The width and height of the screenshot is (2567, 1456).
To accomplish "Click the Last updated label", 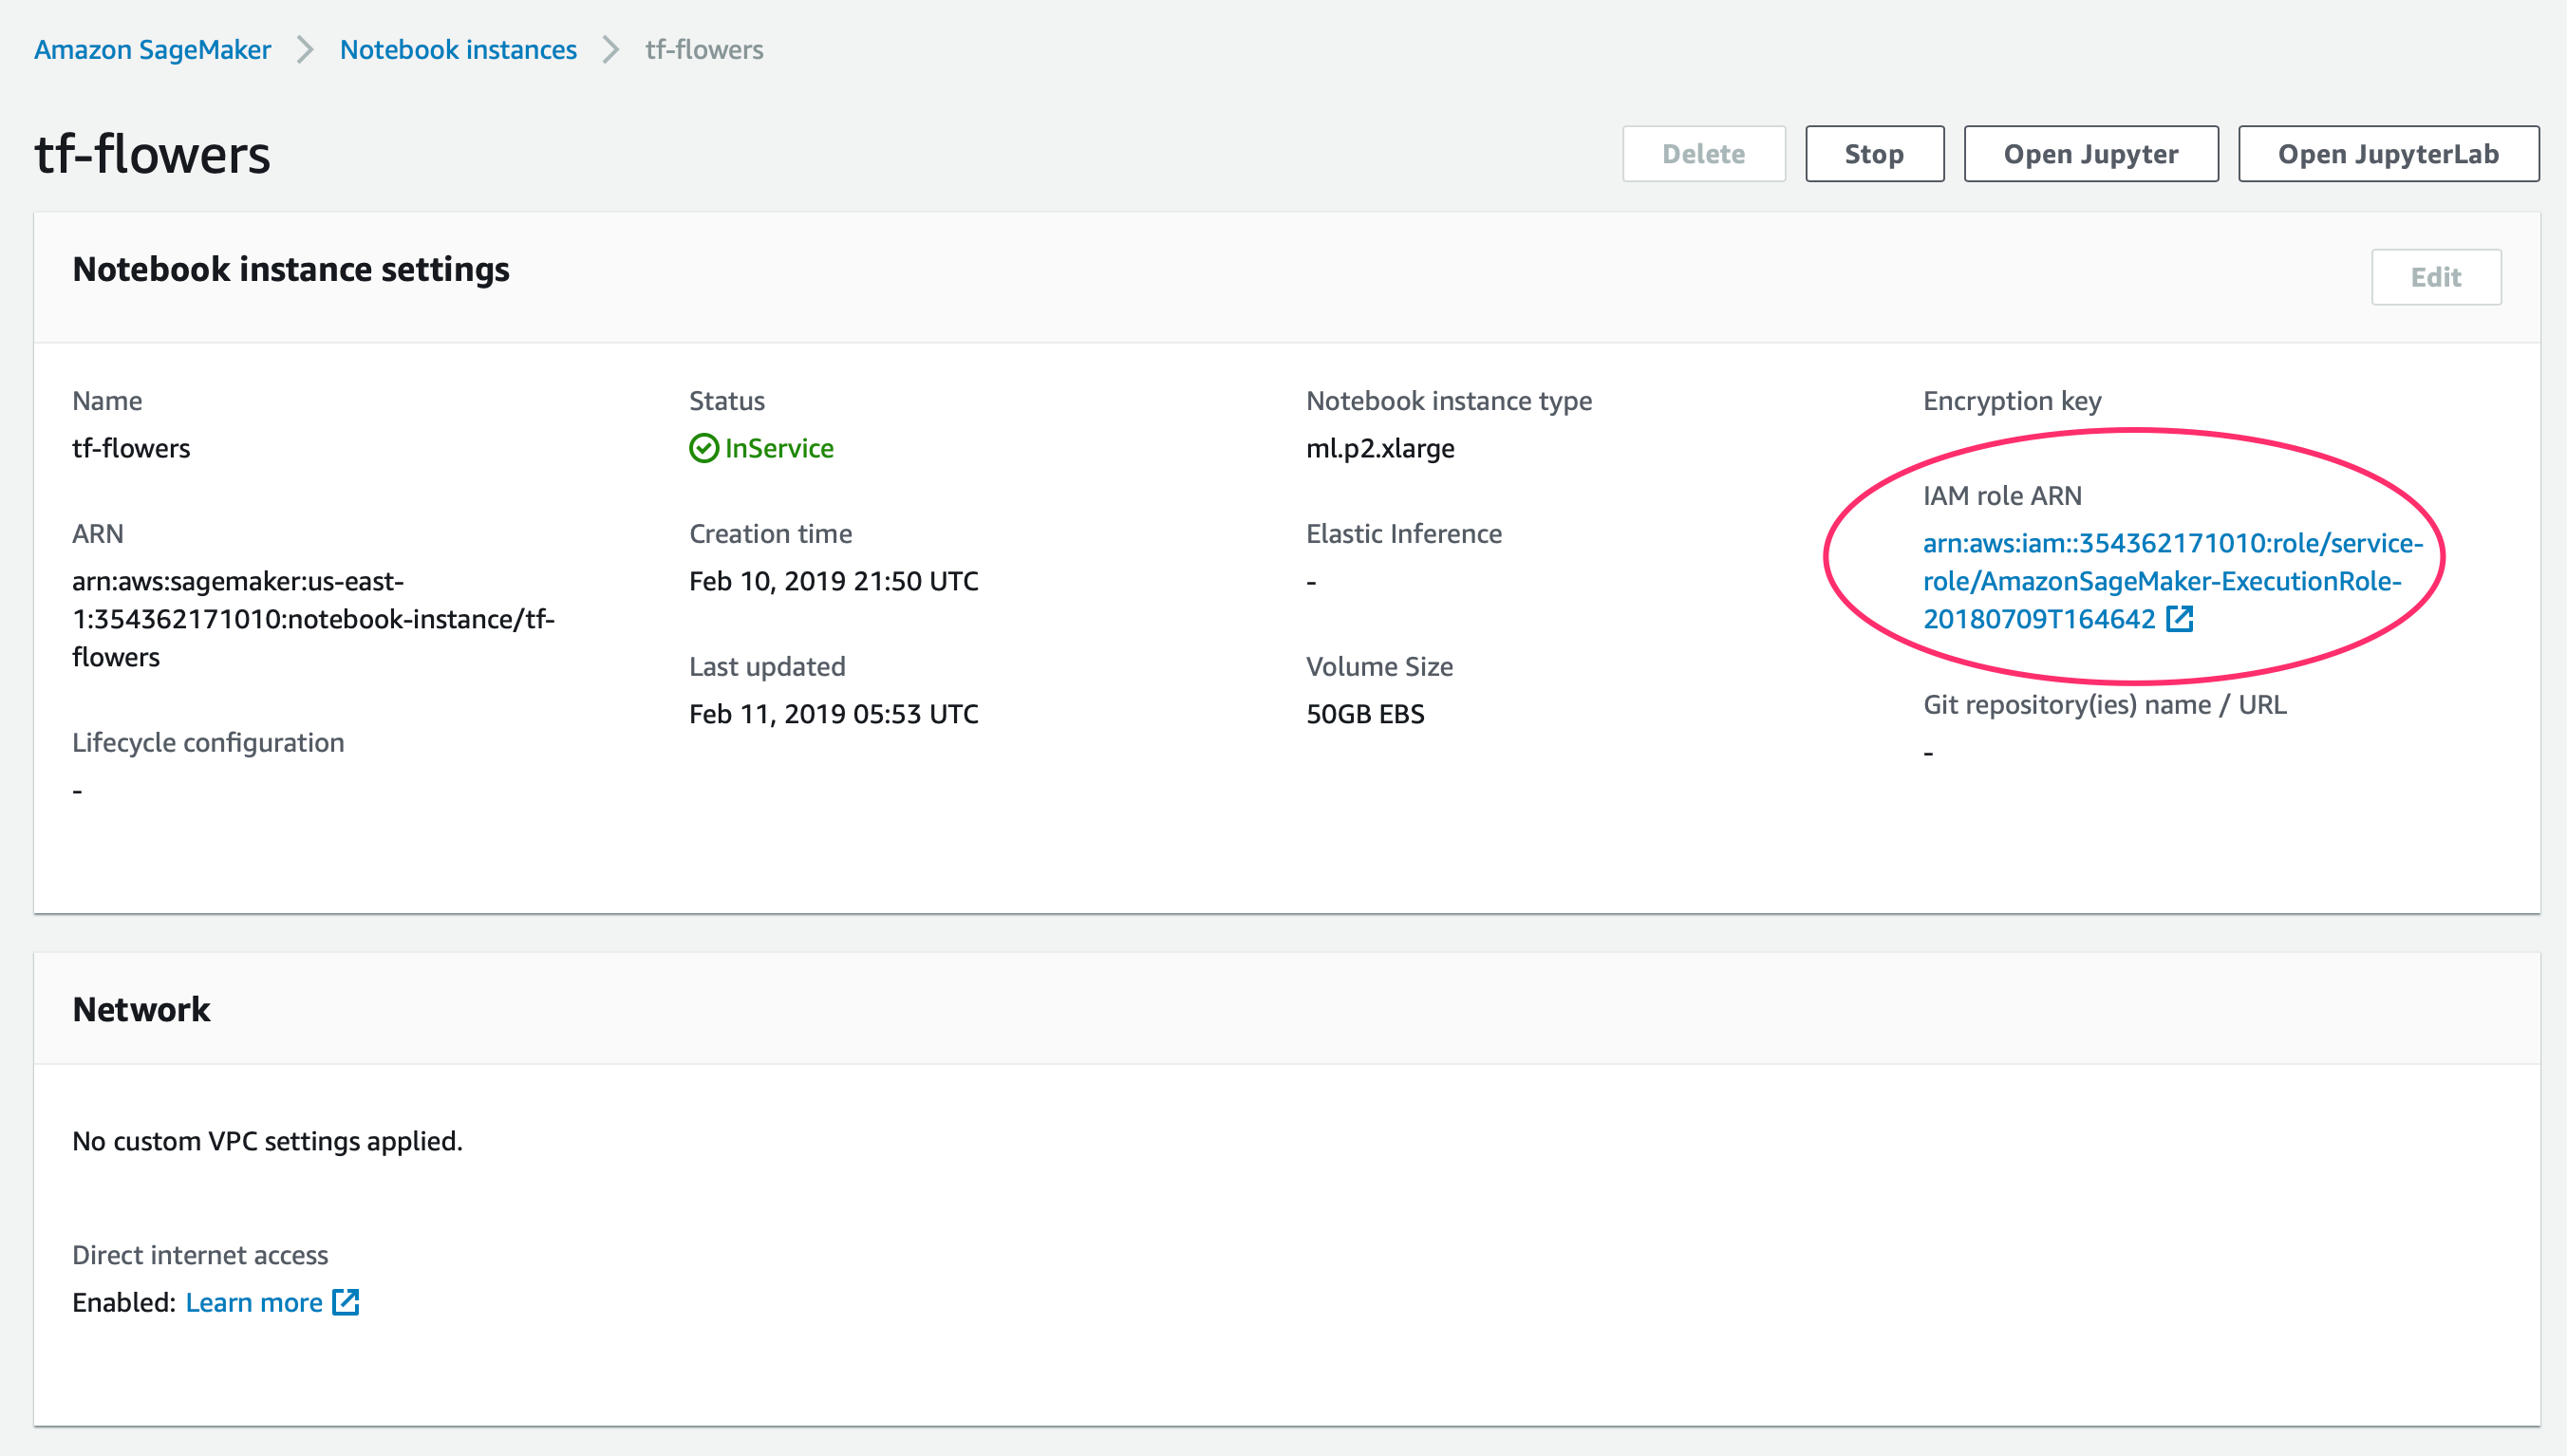I will tap(767, 667).
